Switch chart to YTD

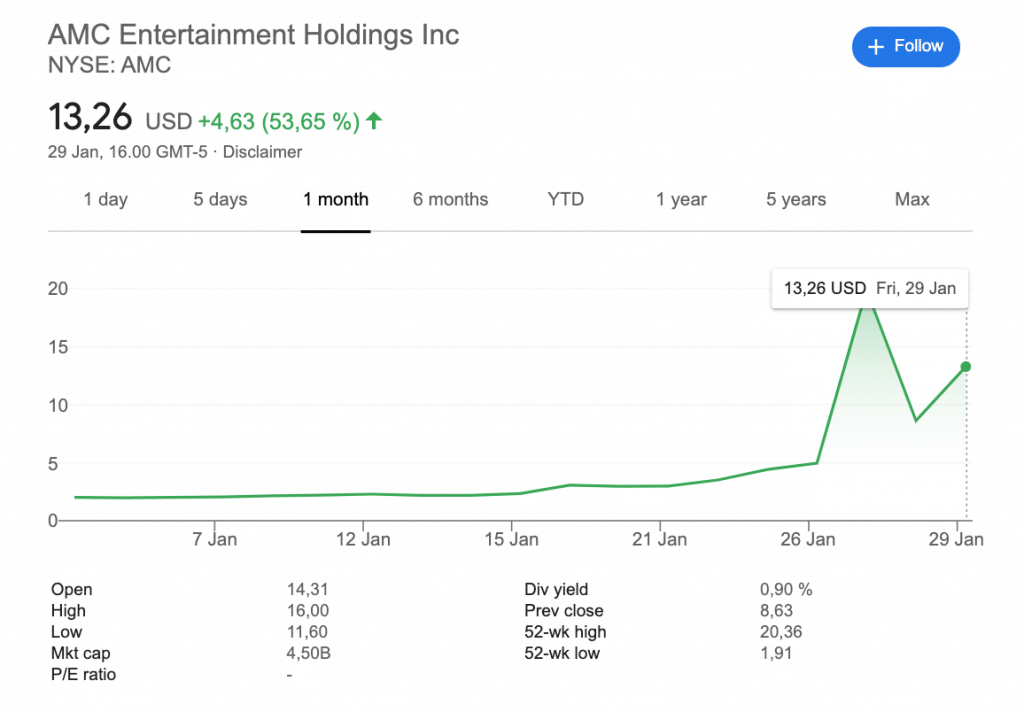(x=565, y=199)
